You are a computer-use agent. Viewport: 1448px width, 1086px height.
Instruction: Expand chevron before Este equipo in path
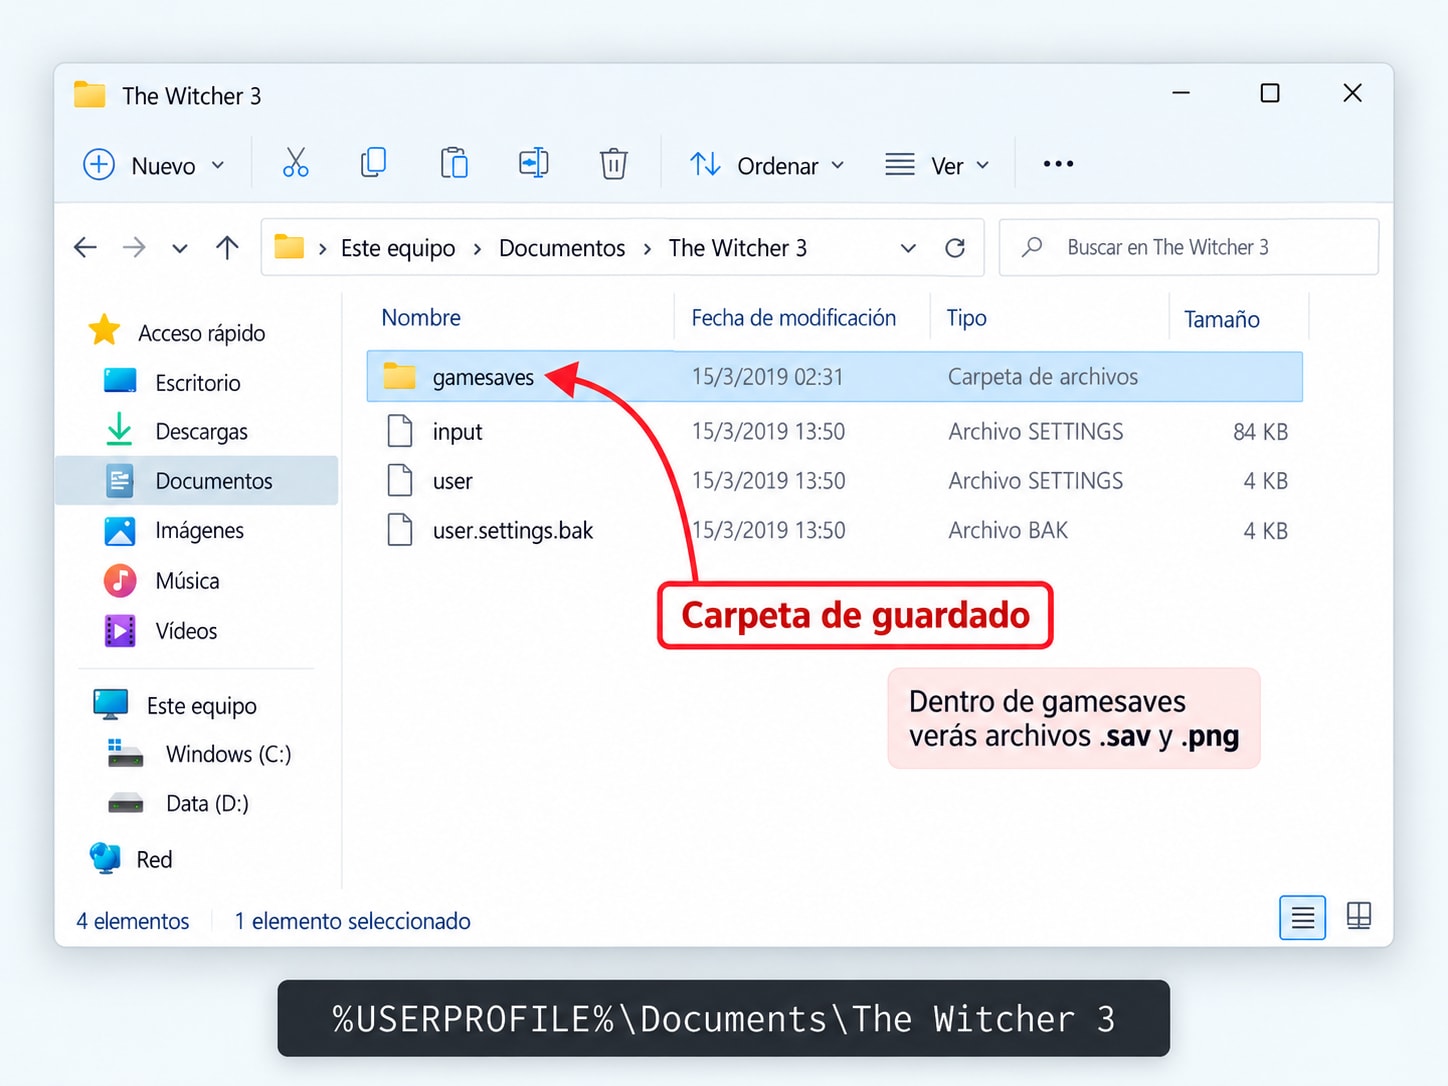[x=322, y=248]
